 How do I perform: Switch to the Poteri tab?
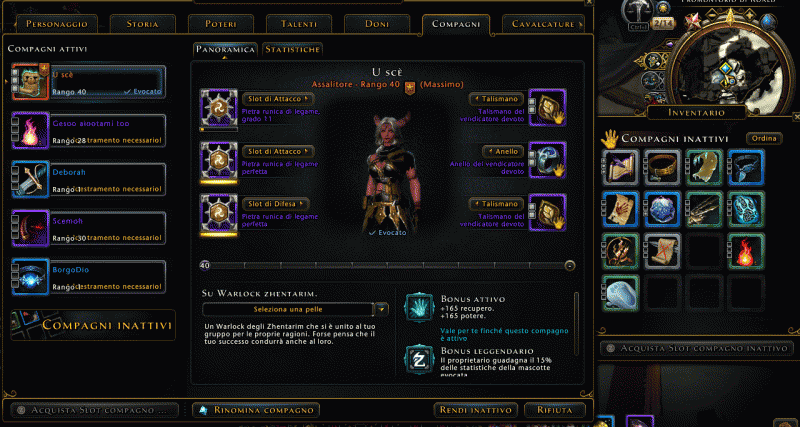click(x=220, y=24)
